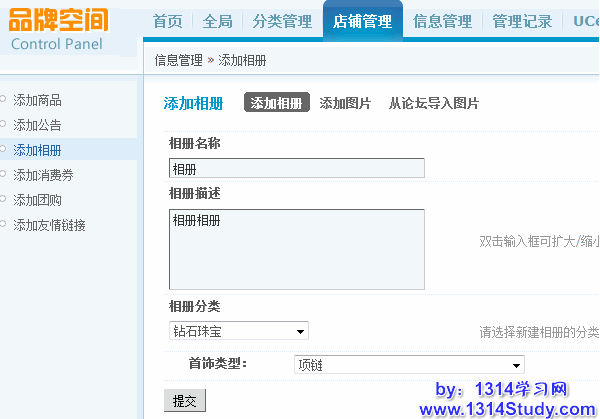Open the 首饰类型 dropdown showing 项链
The image size is (600, 419).
click(x=408, y=365)
